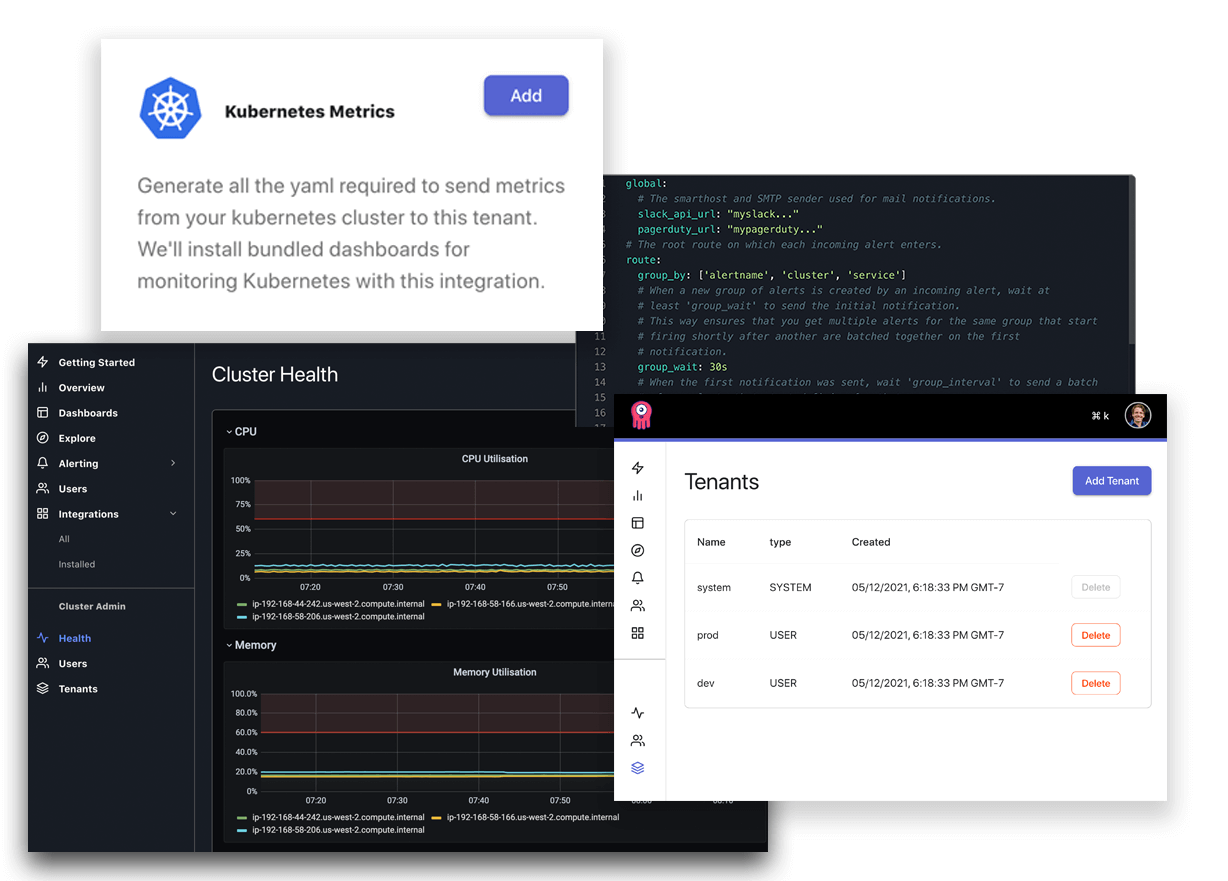
Task: Click type column header in tenants table
Action: (x=780, y=542)
